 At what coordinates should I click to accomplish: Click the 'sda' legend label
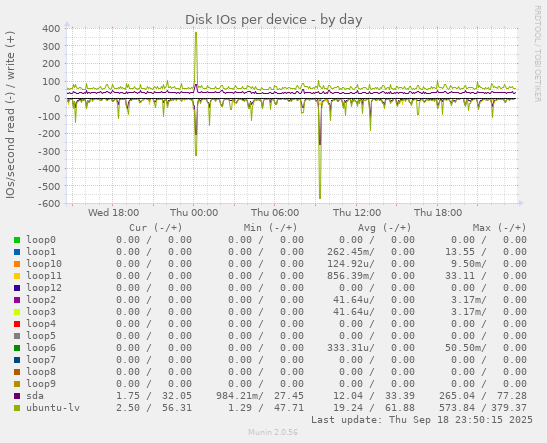tap(35, 396)
